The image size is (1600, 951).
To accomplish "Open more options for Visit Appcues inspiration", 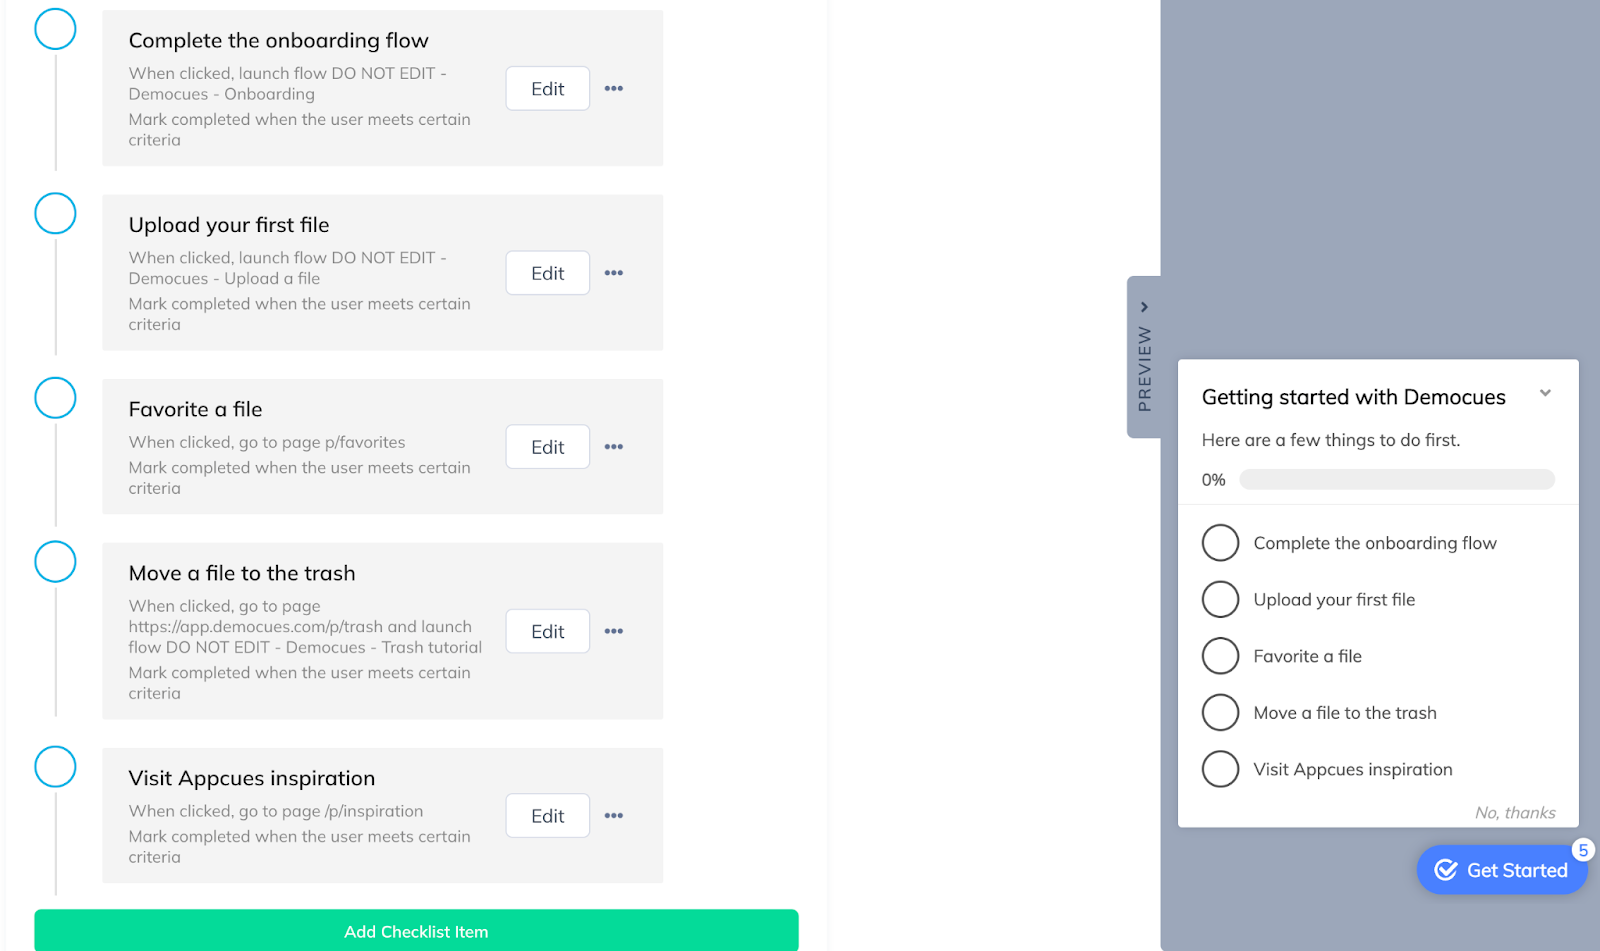I will 614,816.
